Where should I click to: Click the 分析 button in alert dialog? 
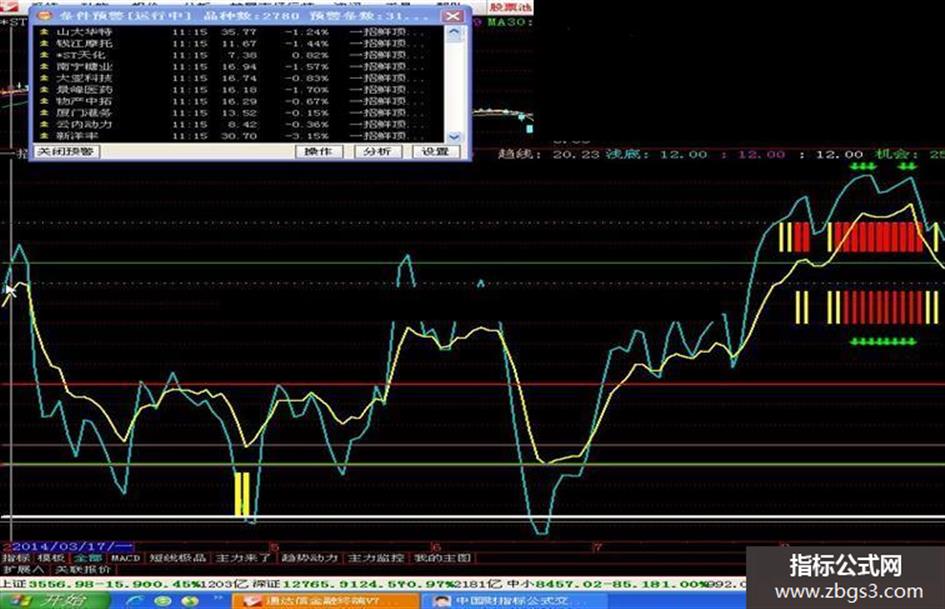click(x=377, y=151)
